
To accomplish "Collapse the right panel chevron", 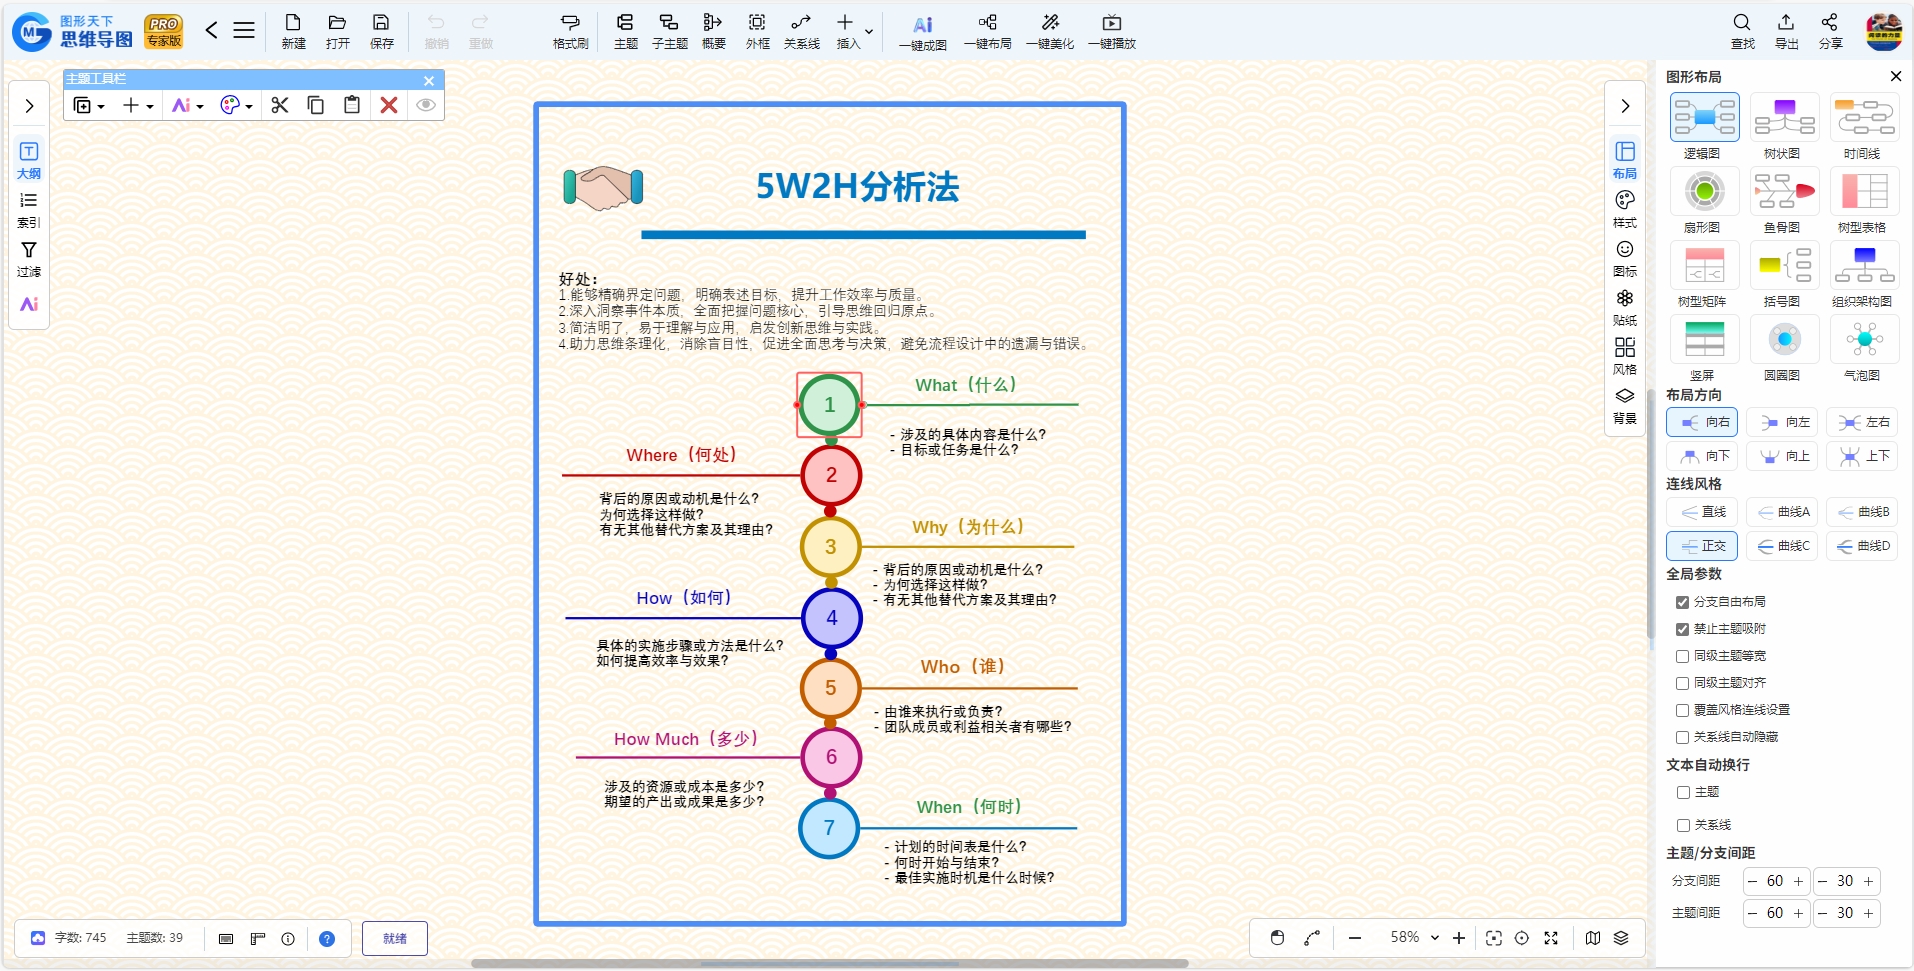I will coord(1625,106).
